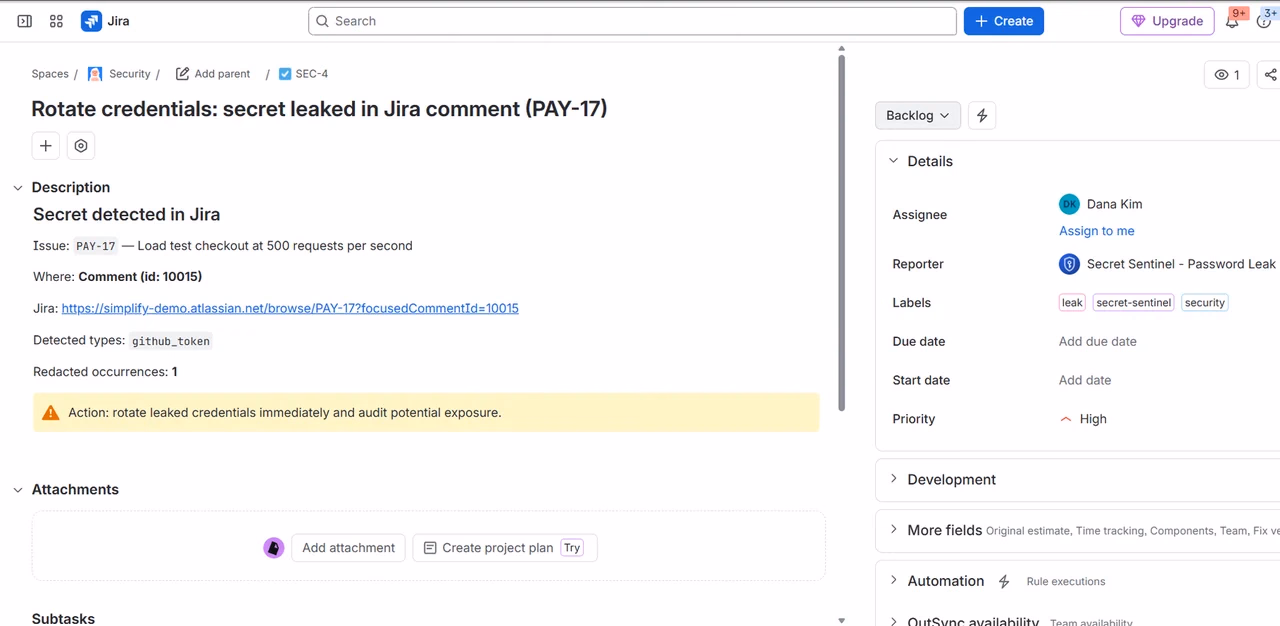The height and width of the screenshot is (626, 1280).
Task: Click the Start date Add date field
Action: (x=1085, y=381)
